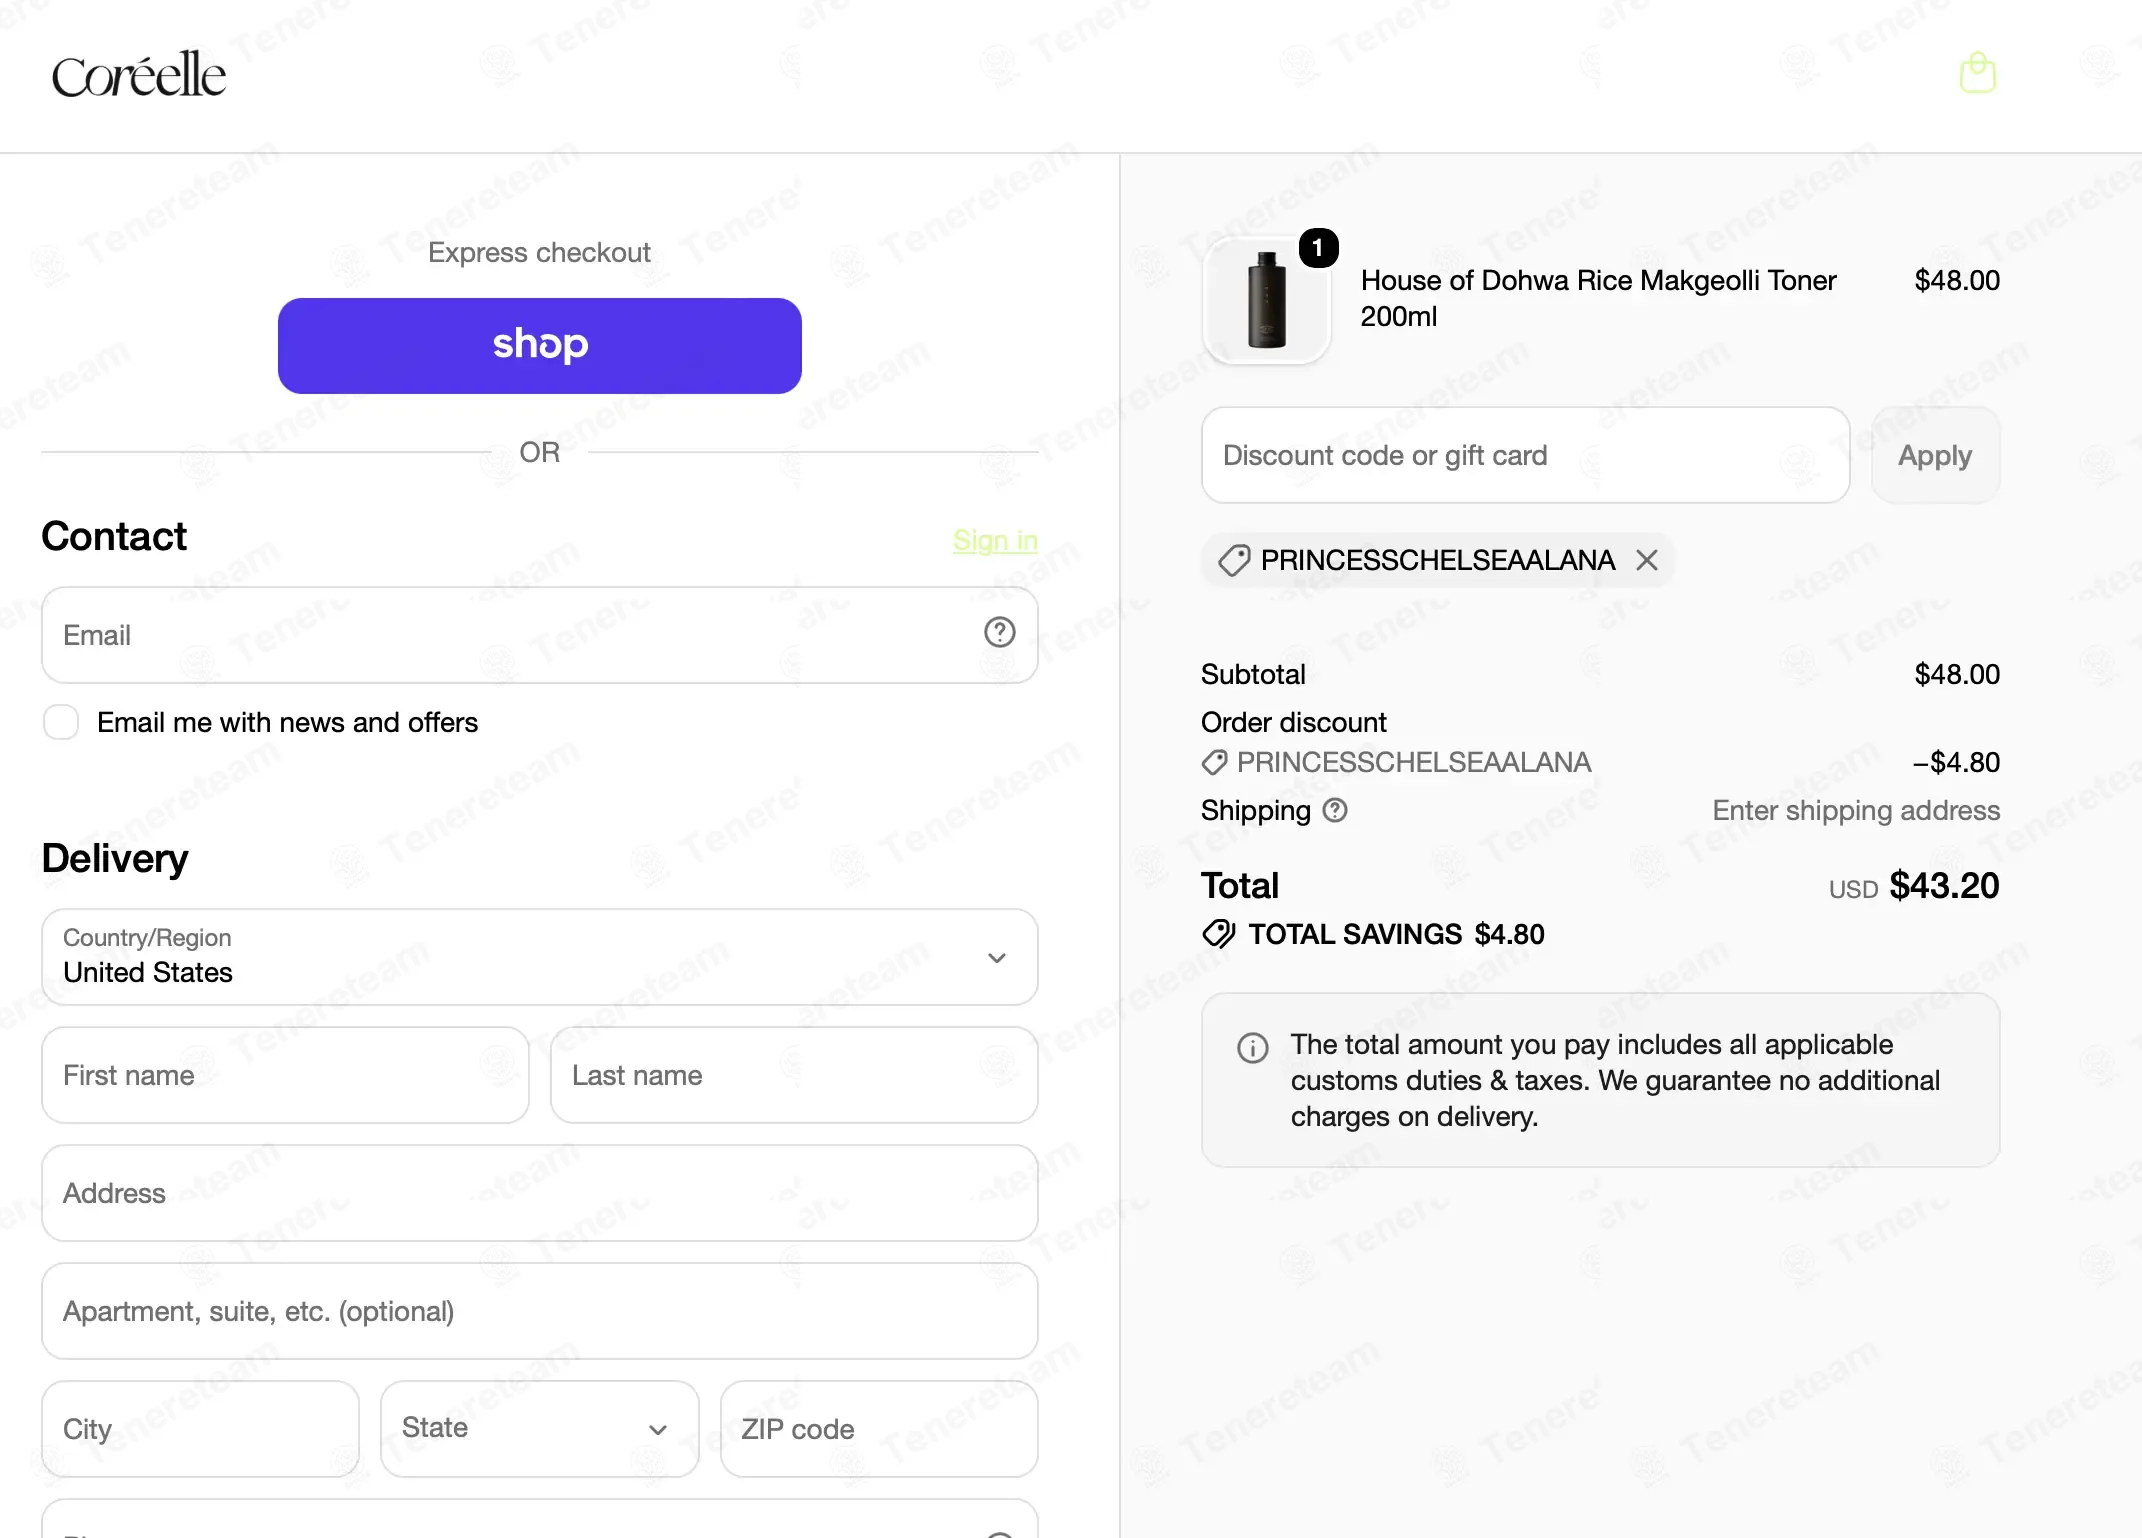Click the customs duties info icon
2142x1538 pixels.
coord(1252,1047)
